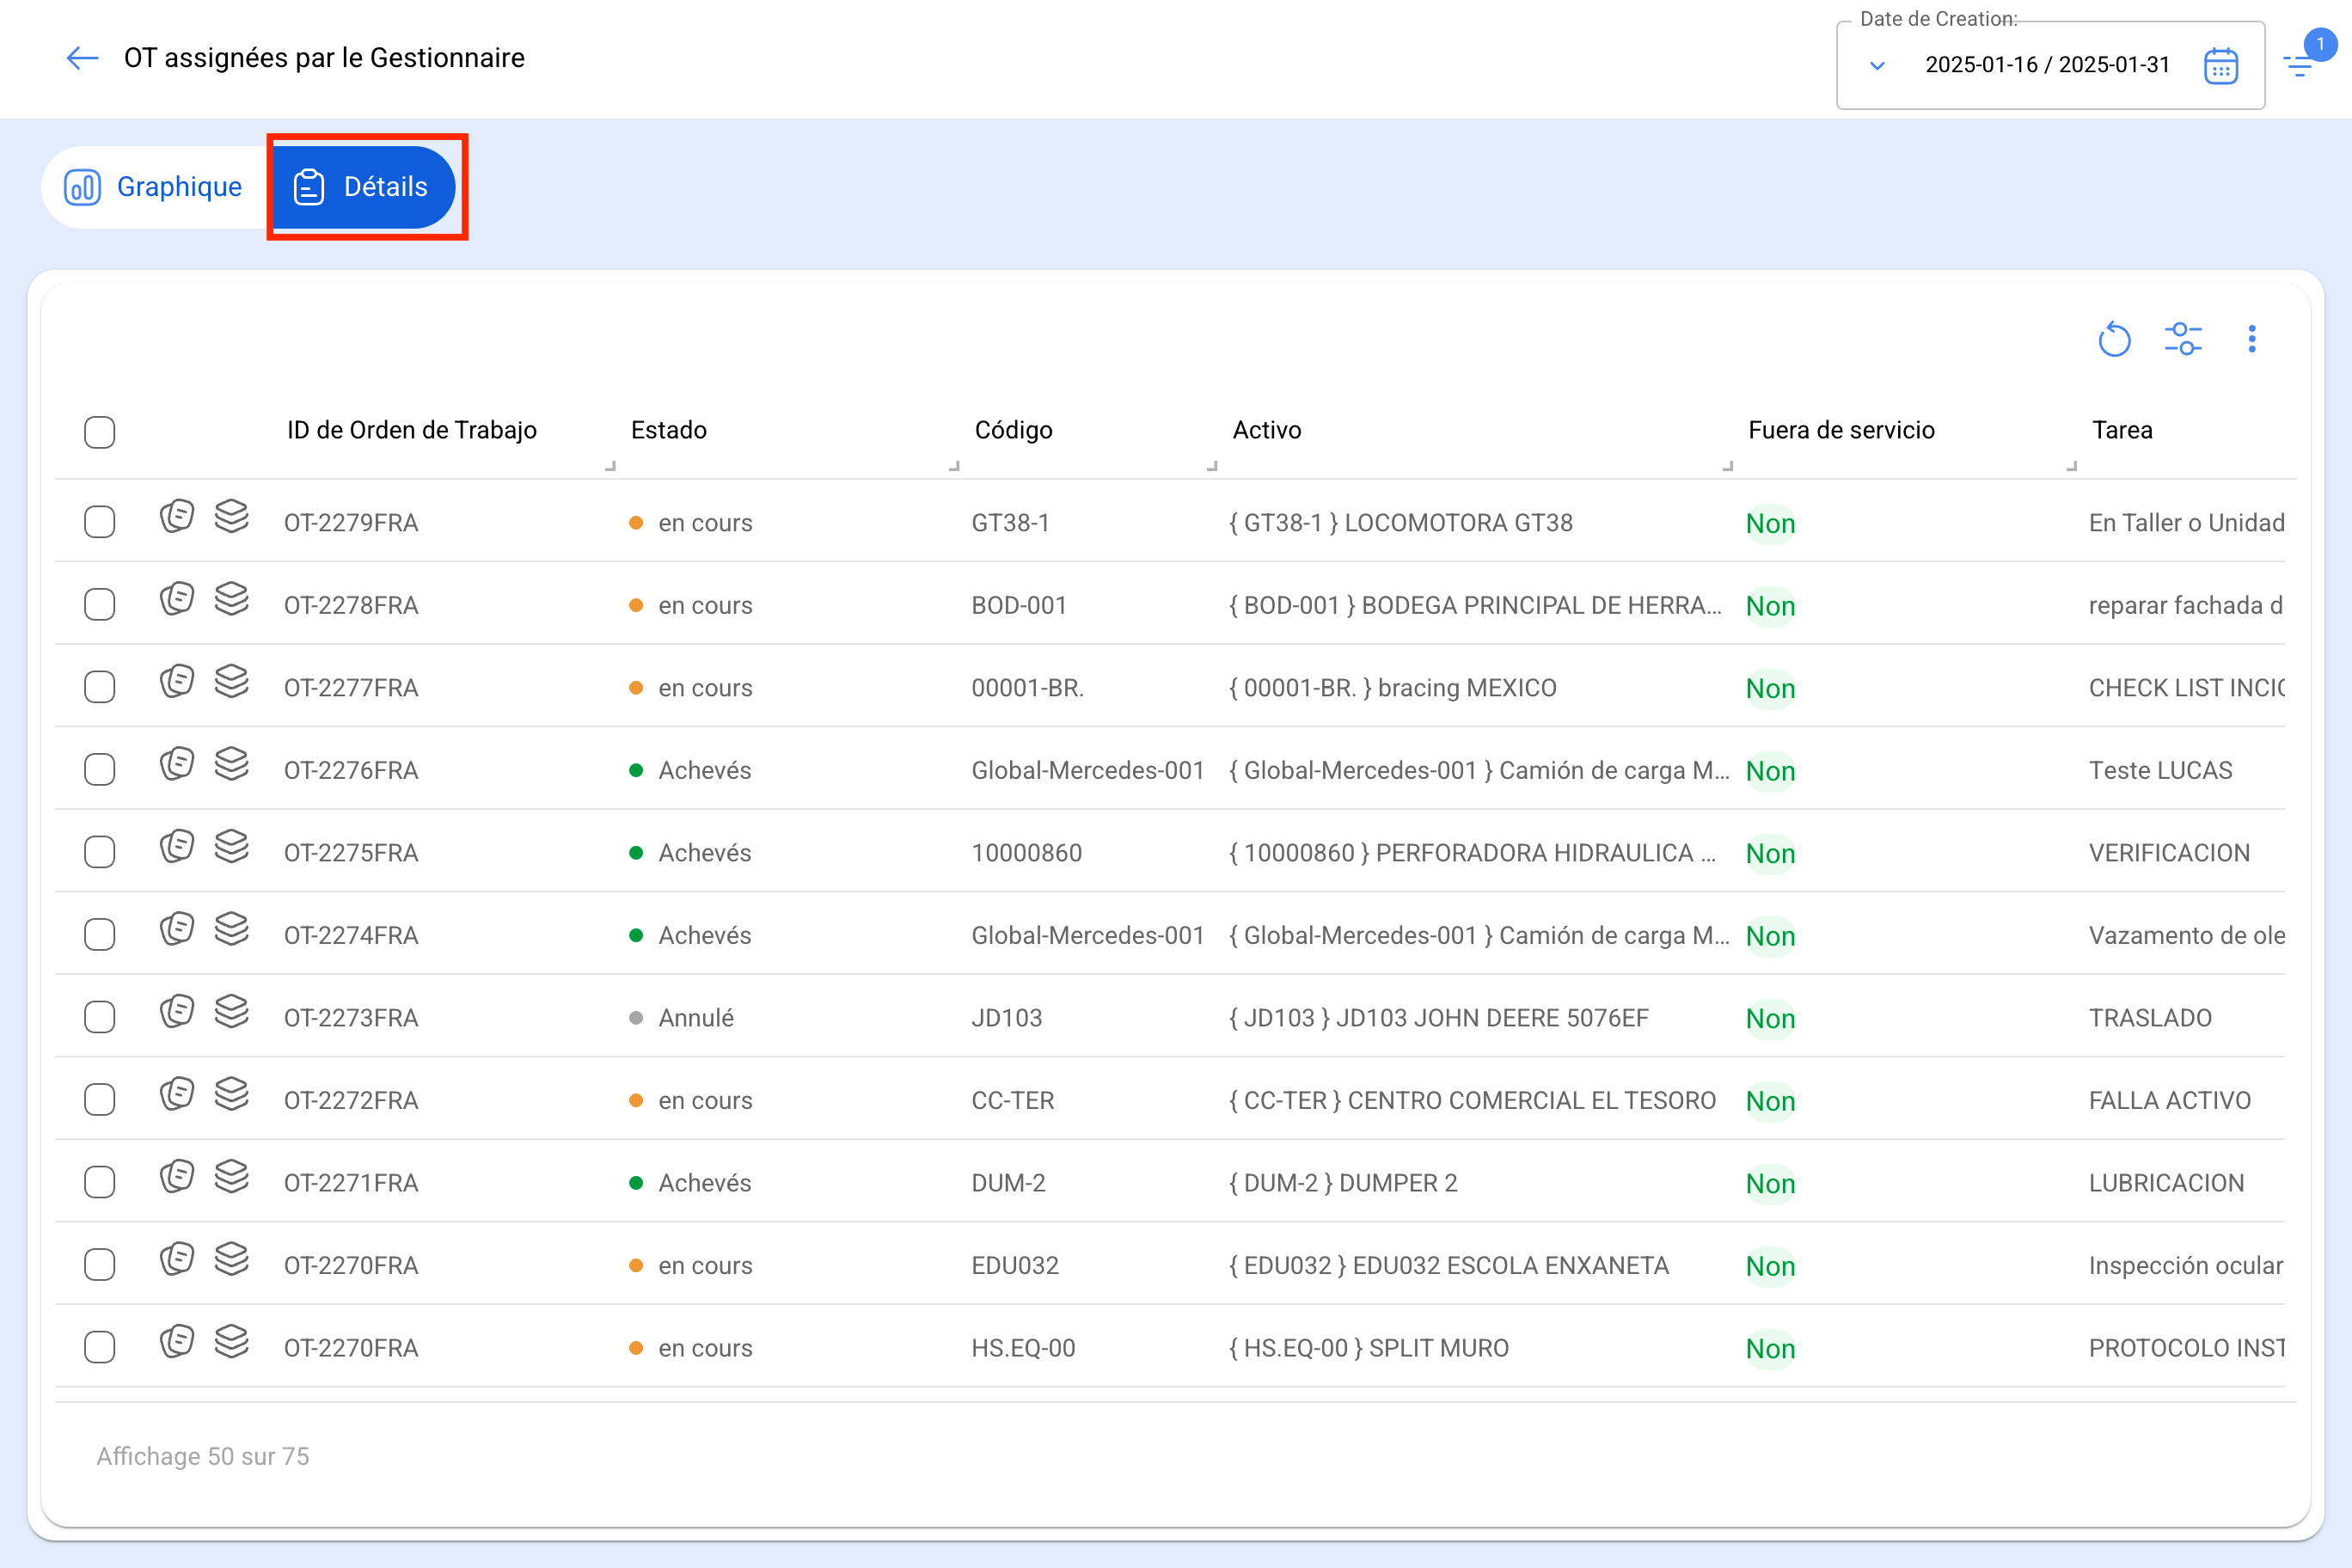
Task: Open layers icon for OT-2277FRA
Action: pyautogui.click(x=232, y=681)
